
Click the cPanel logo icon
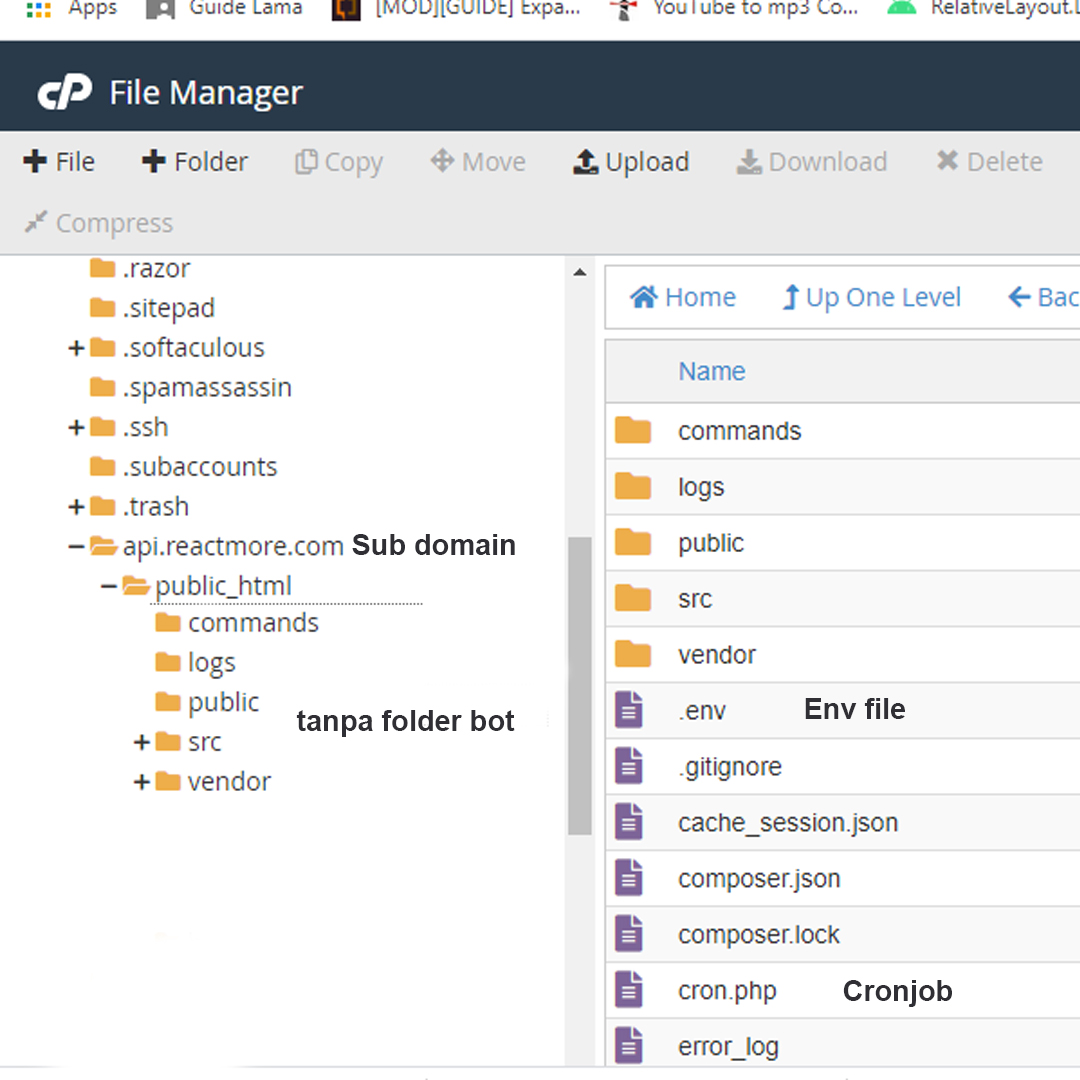click(65, 92)
